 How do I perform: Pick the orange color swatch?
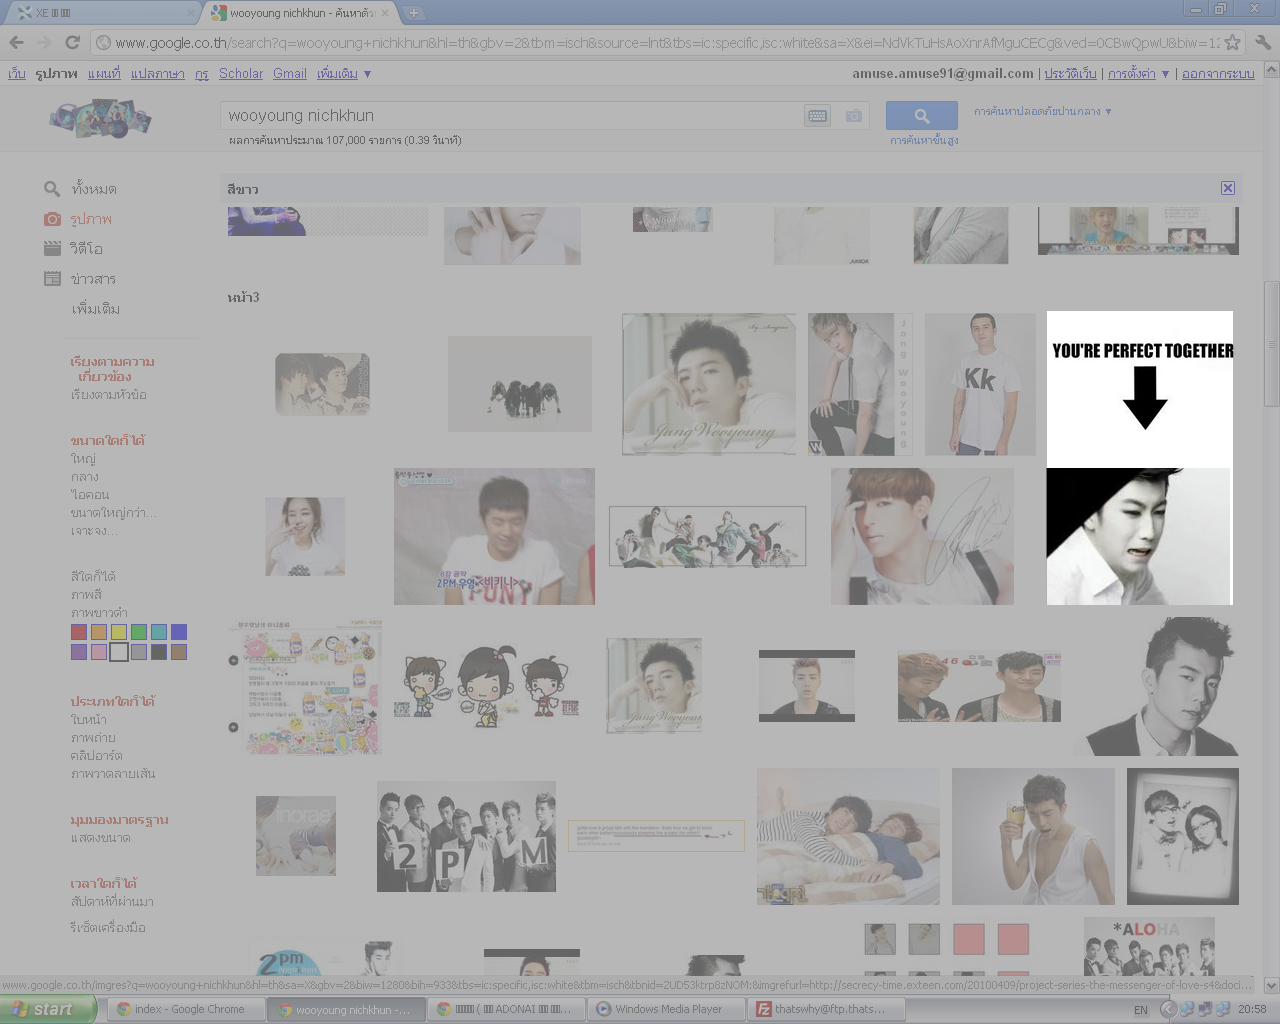99,632
